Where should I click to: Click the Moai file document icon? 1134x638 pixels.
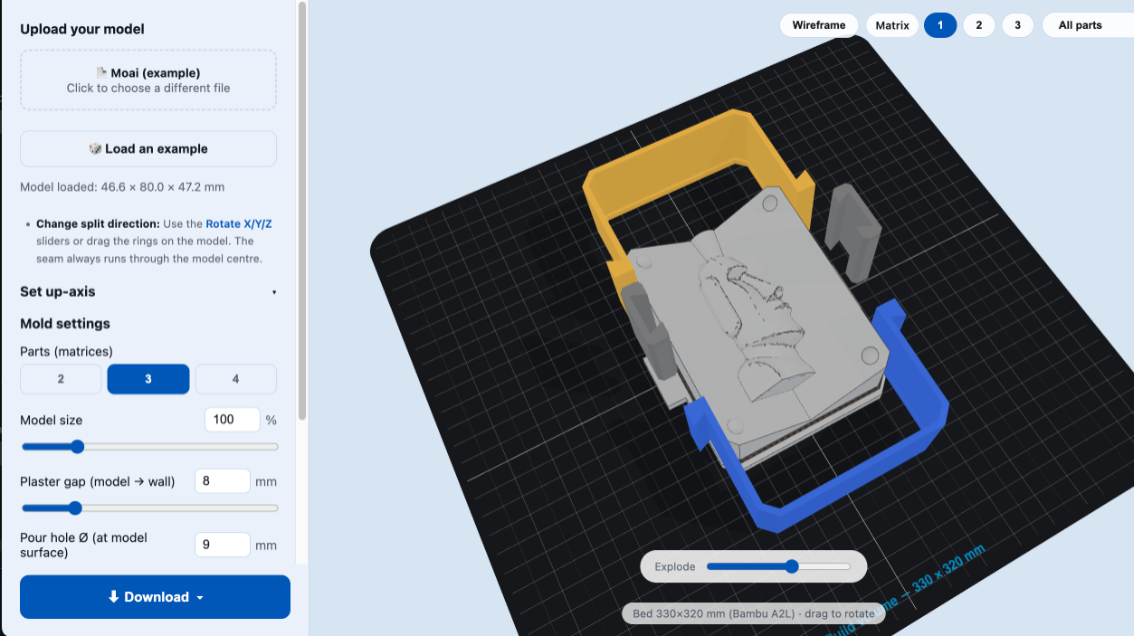pyautogui.click(x=101, y=72)
